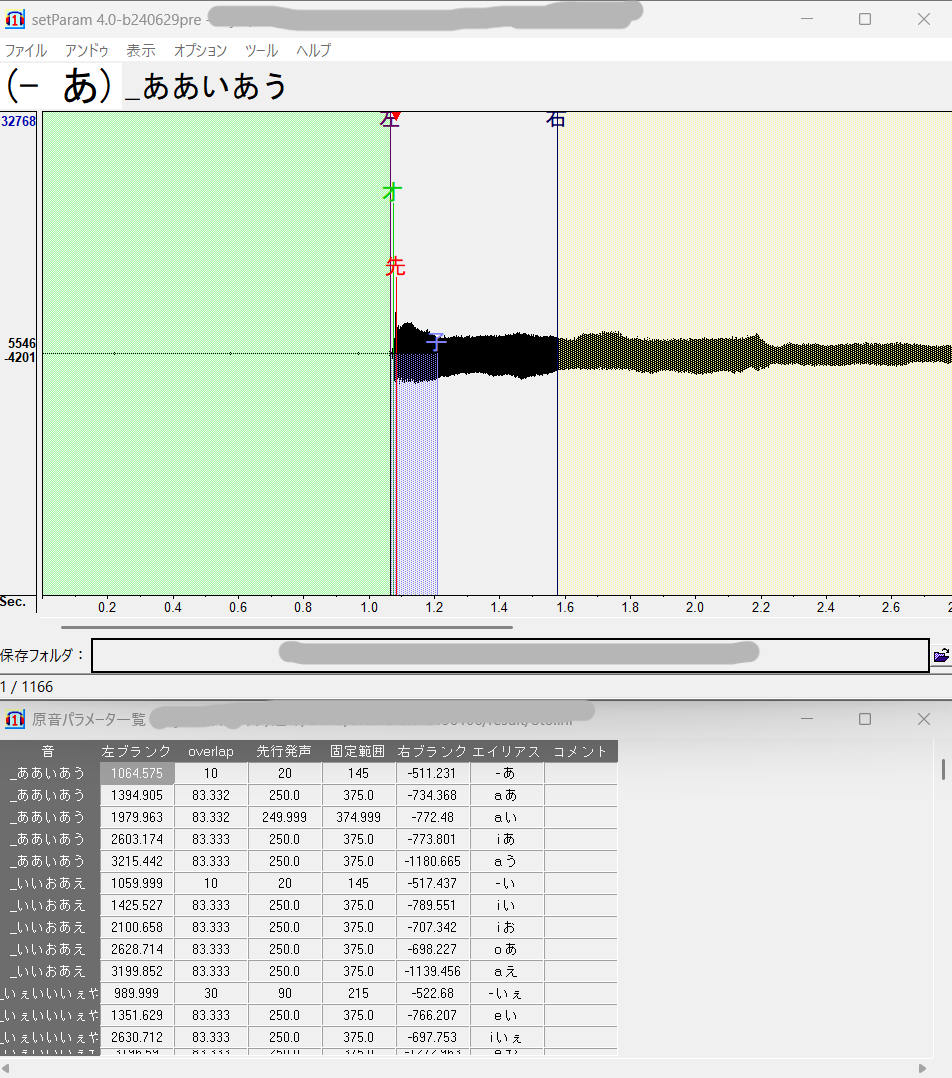Screen dimensions: 952x1078
Task: Click the overlap column header
Action: coord(210,751)
